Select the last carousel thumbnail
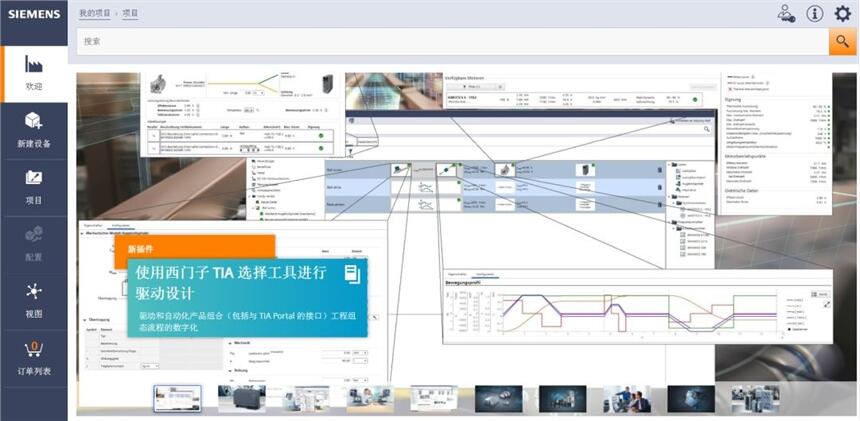Image resolution: width=860 pixels, height=421 pixels. coord(755,399)
